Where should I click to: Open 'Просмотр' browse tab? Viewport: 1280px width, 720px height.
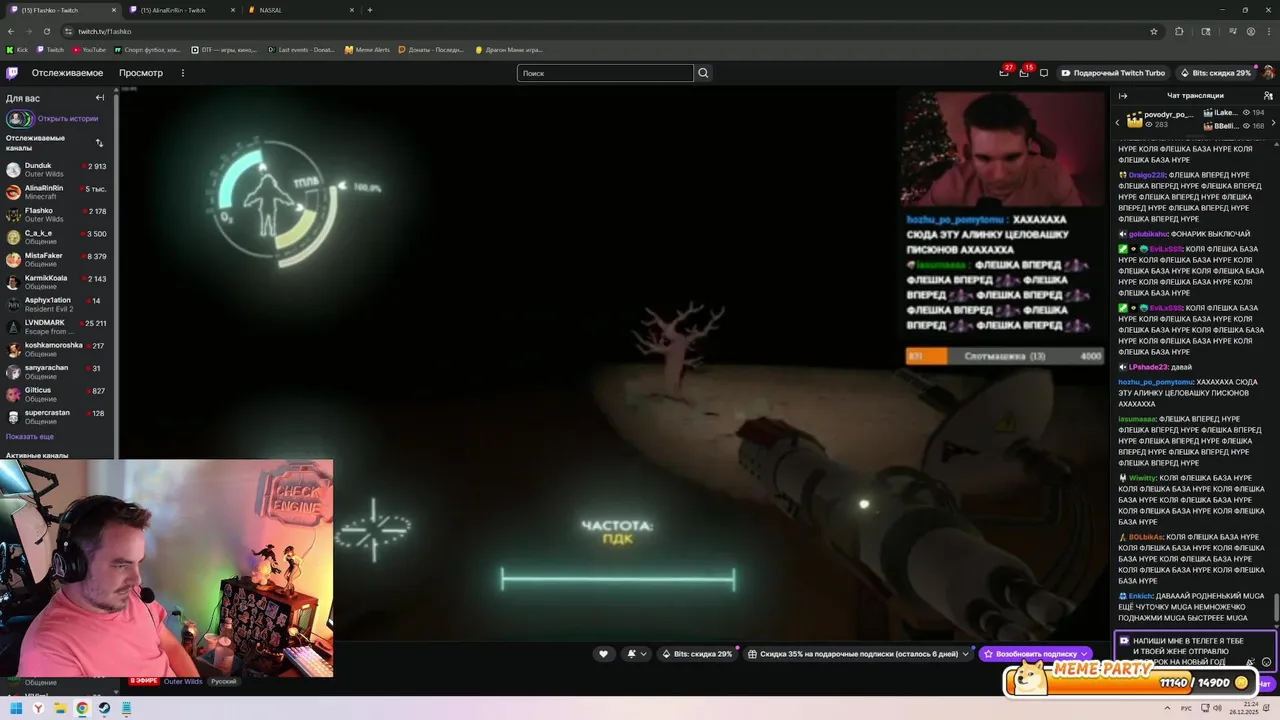point(141,73)
